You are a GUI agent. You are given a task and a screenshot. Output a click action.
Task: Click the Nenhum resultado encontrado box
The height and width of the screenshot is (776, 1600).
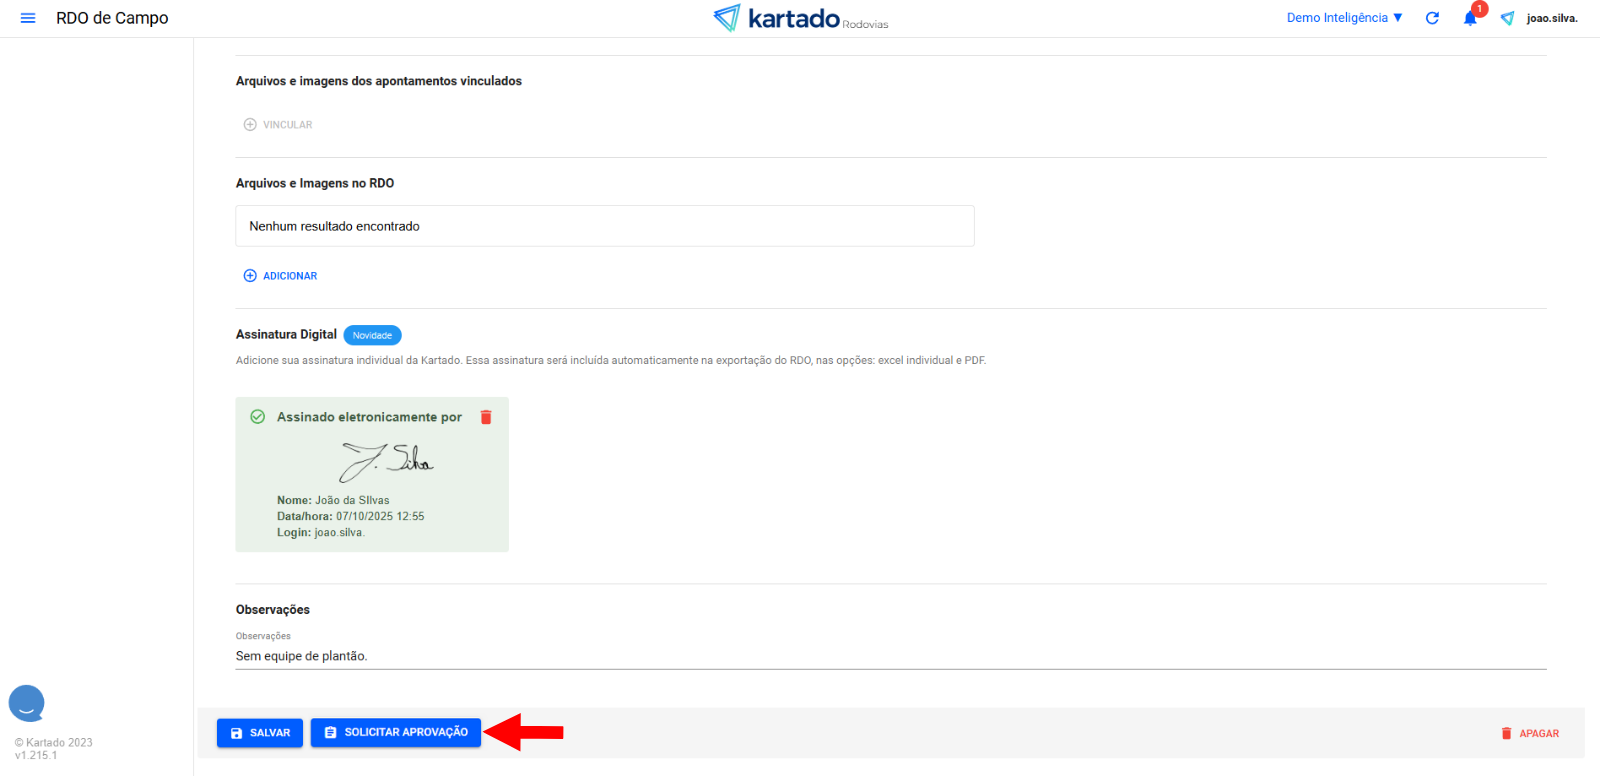pyautogui.click(x=605, y=226)
